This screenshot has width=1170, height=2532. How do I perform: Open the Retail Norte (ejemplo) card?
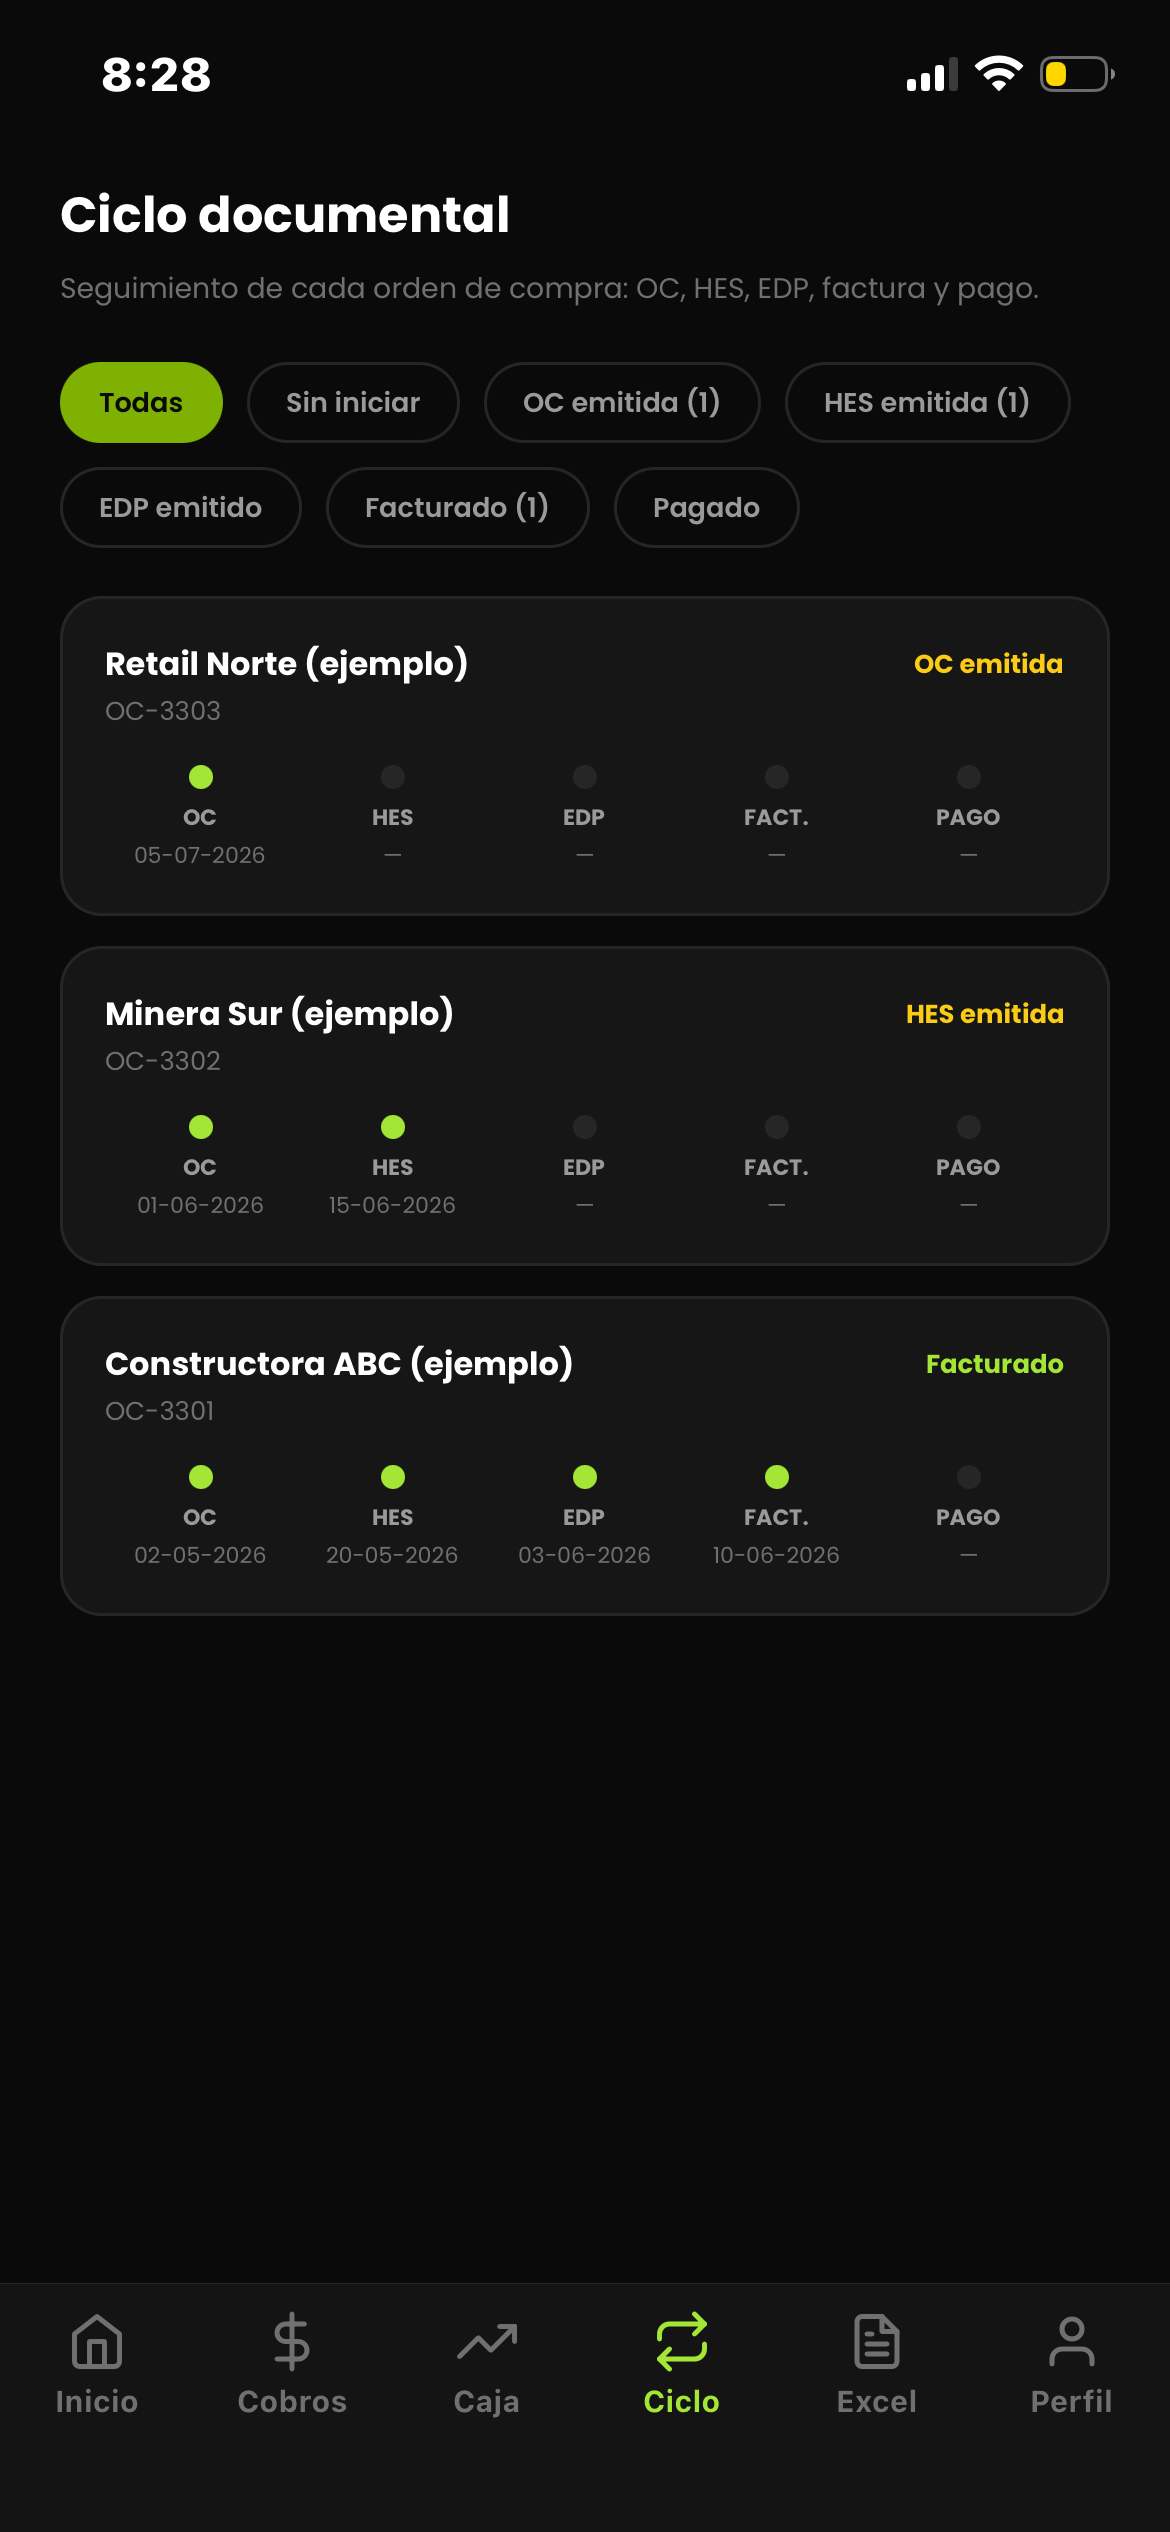pyautogui.click(x=585, y=756)
